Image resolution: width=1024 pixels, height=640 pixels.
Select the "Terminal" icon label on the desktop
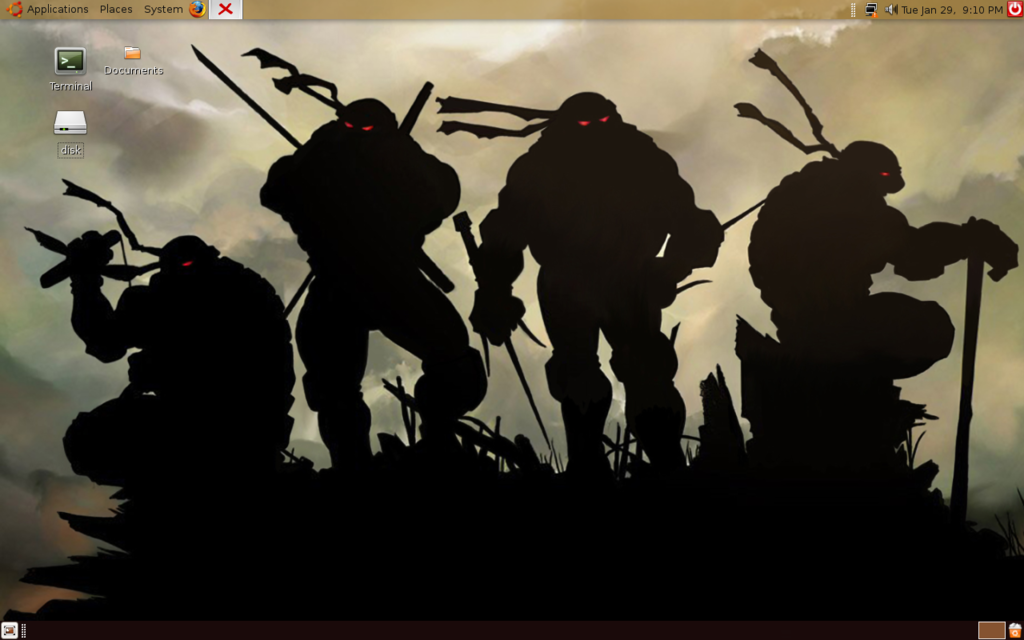coord(71,86)
